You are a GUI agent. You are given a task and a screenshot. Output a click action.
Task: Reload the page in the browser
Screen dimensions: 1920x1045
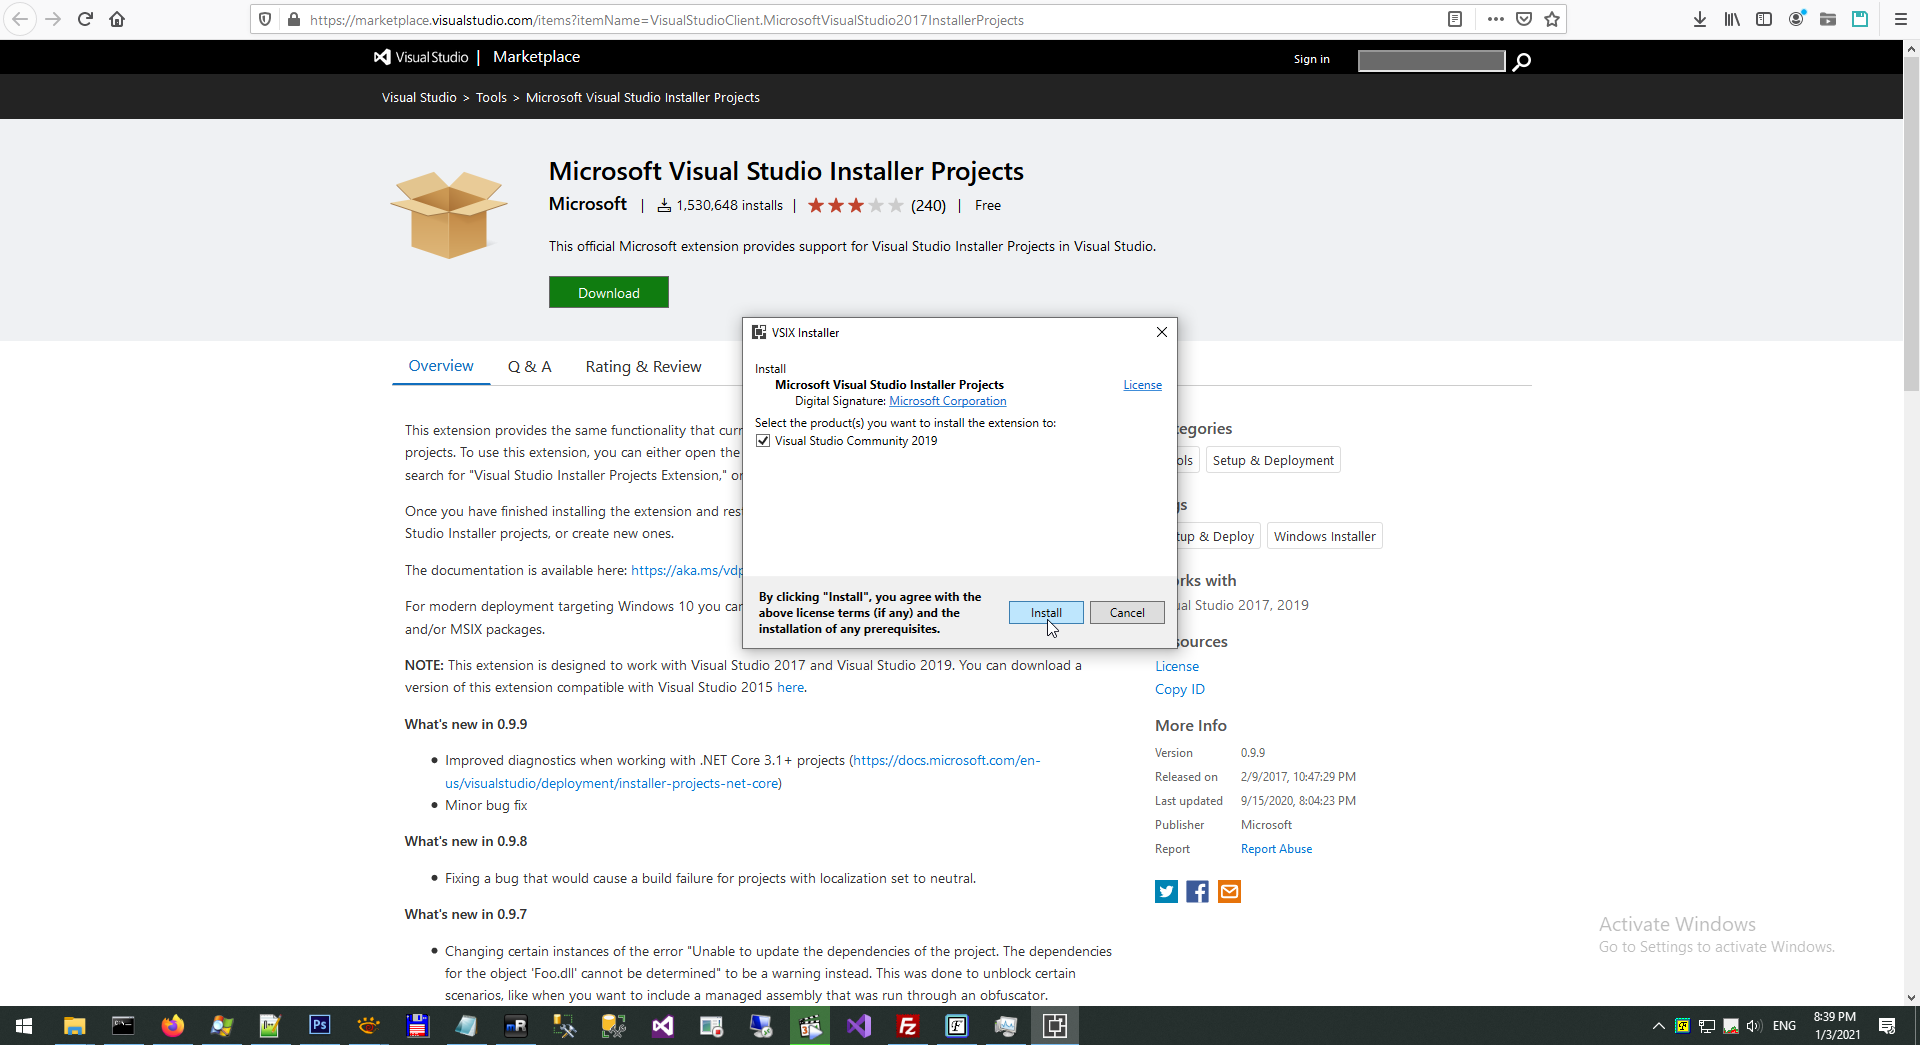(85, 19)
